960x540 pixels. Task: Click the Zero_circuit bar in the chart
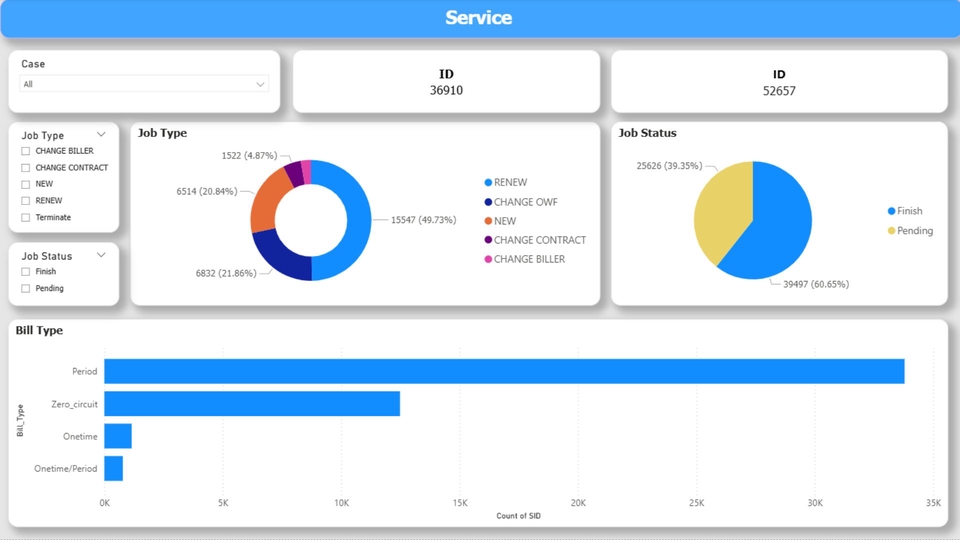point(252,404)
